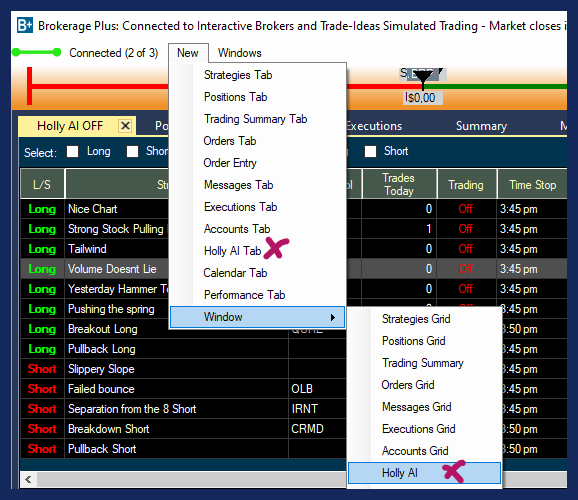Image resolution: width=578 pixels, height=500 pixels.
Task: Close the Holly AI OFF tab
Action: tap(125, 126)
